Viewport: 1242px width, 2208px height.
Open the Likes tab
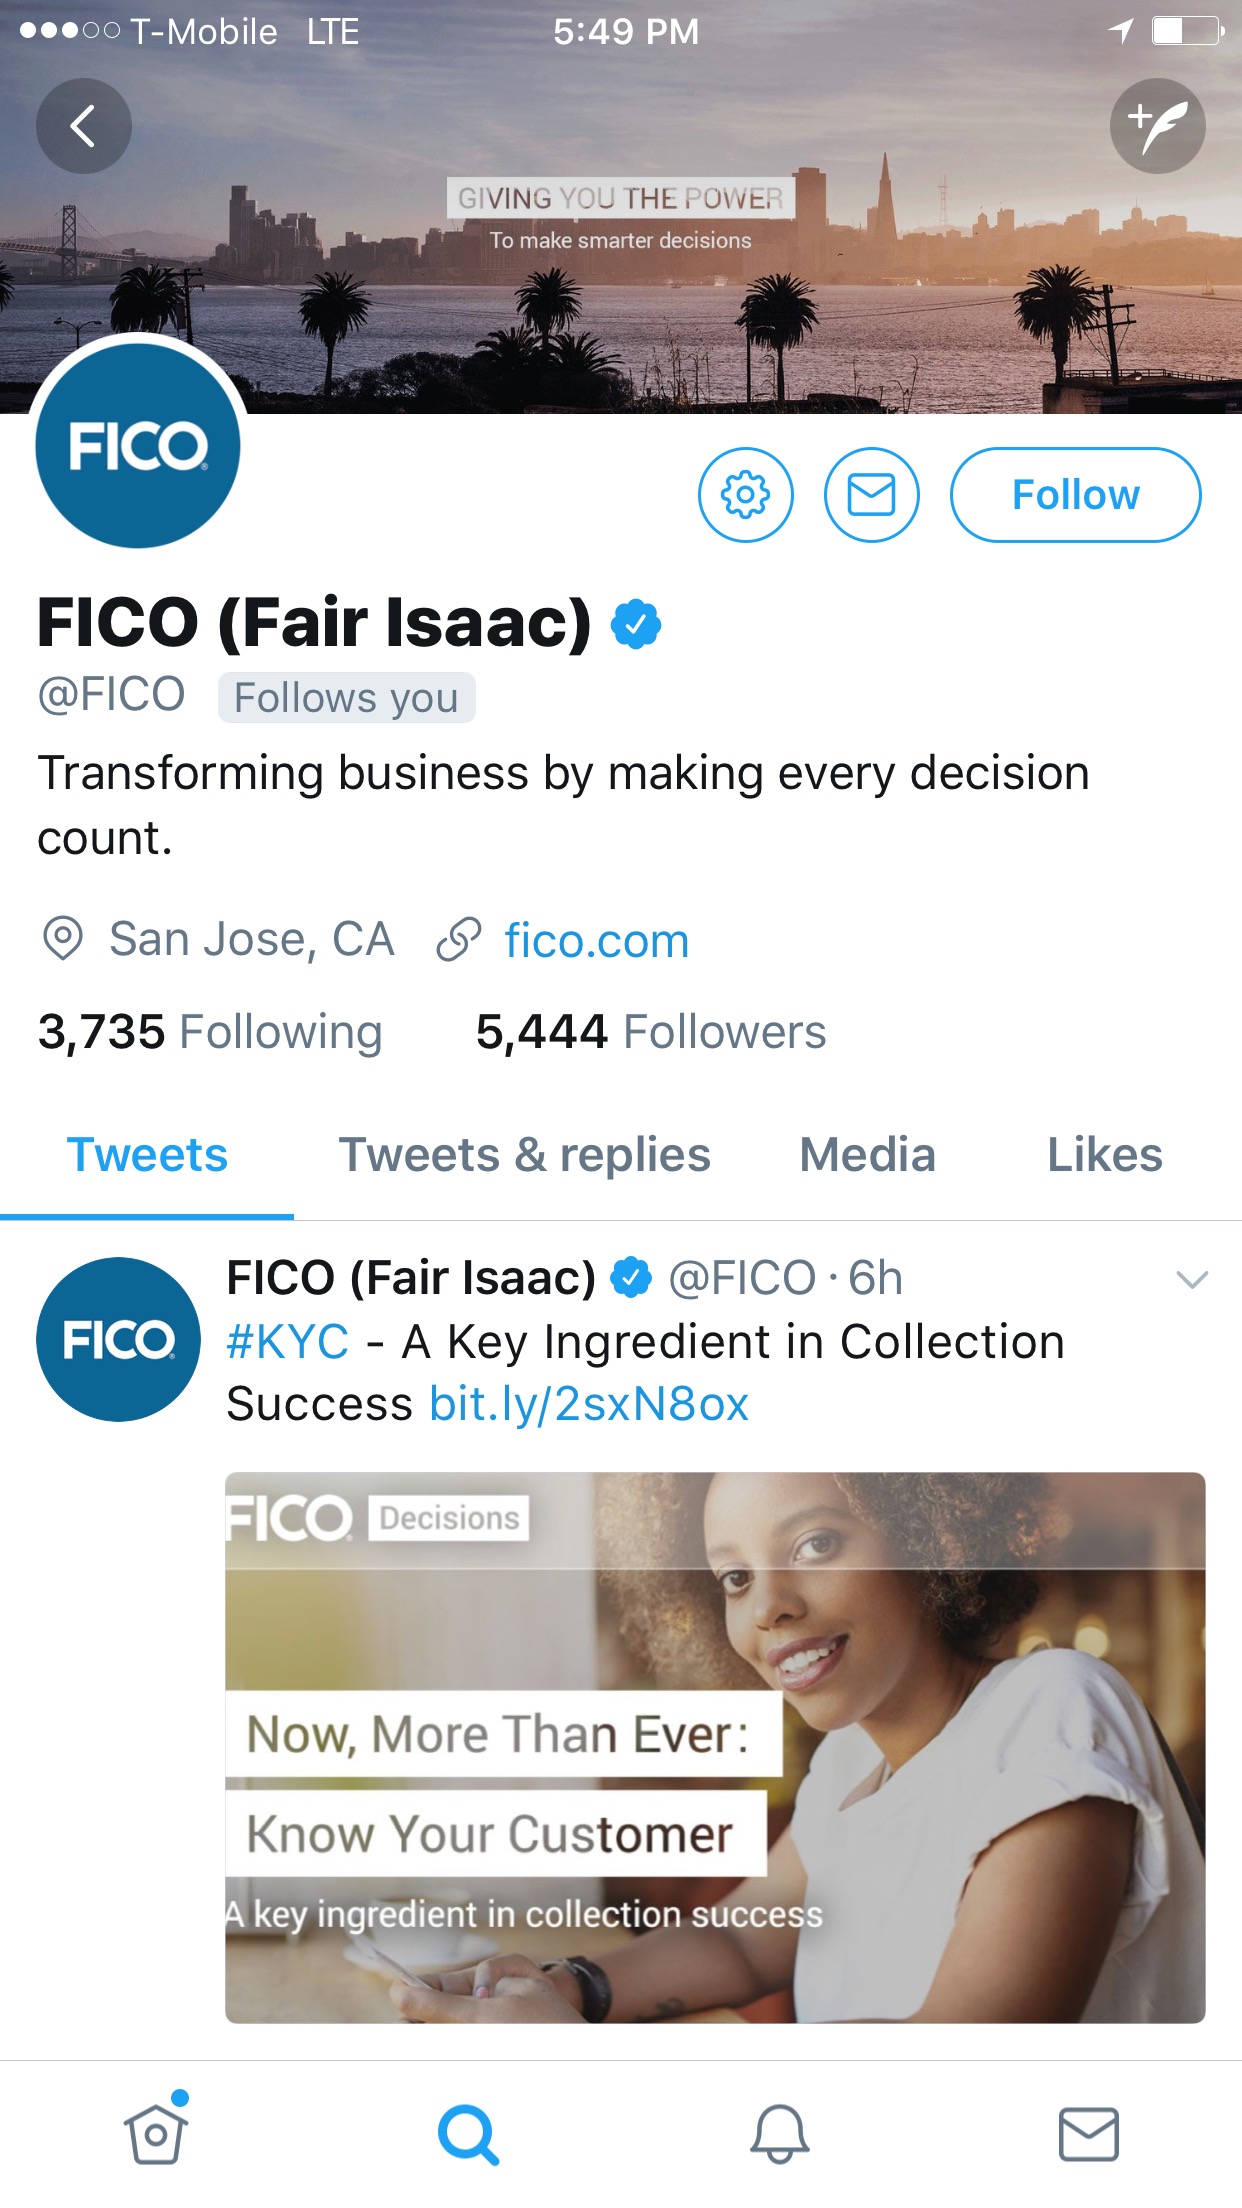[x=1104, y=1155]
